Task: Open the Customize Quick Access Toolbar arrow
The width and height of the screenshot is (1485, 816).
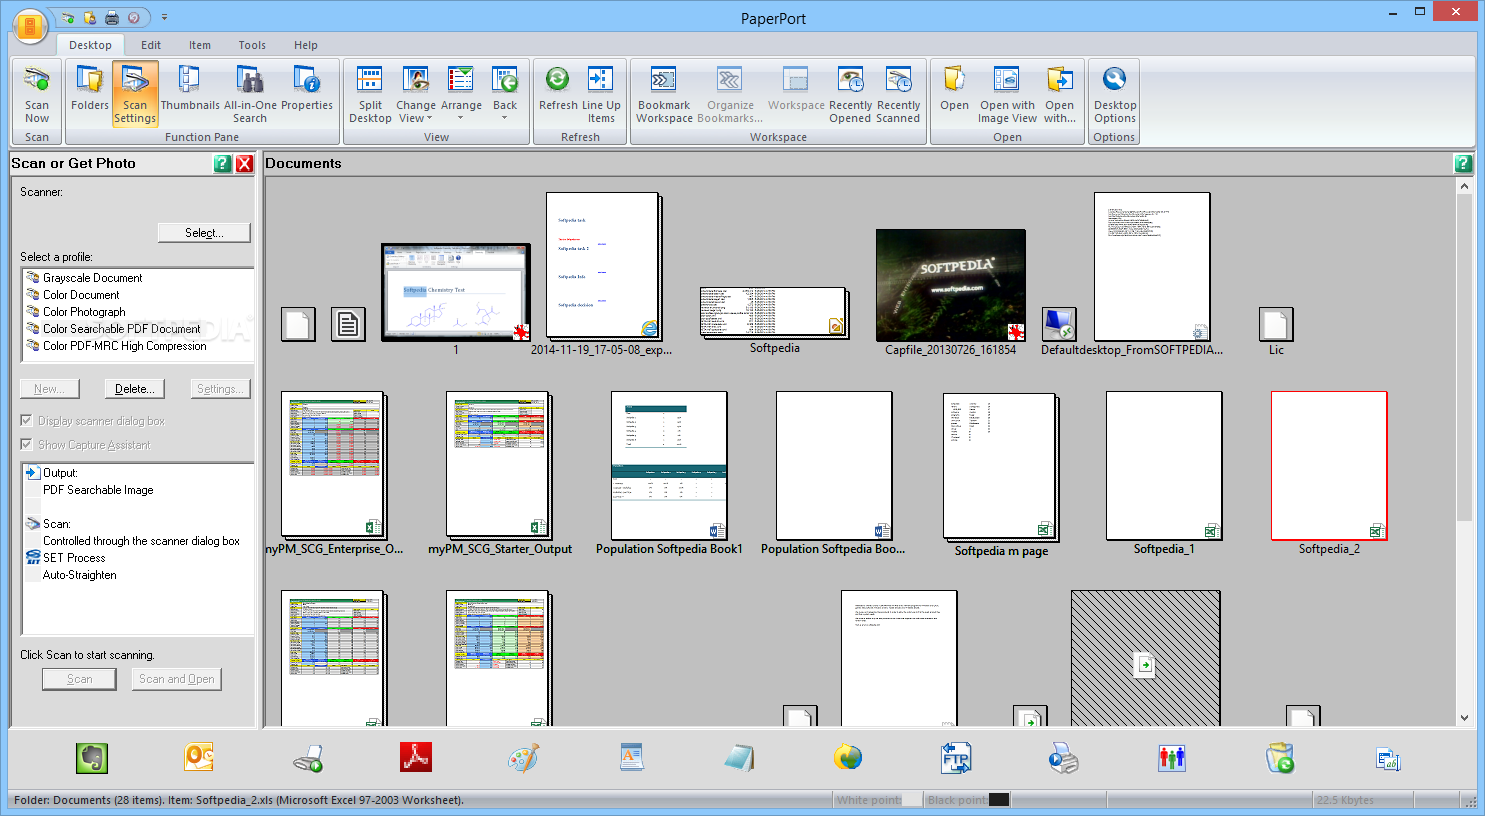Action: (164, 18)
